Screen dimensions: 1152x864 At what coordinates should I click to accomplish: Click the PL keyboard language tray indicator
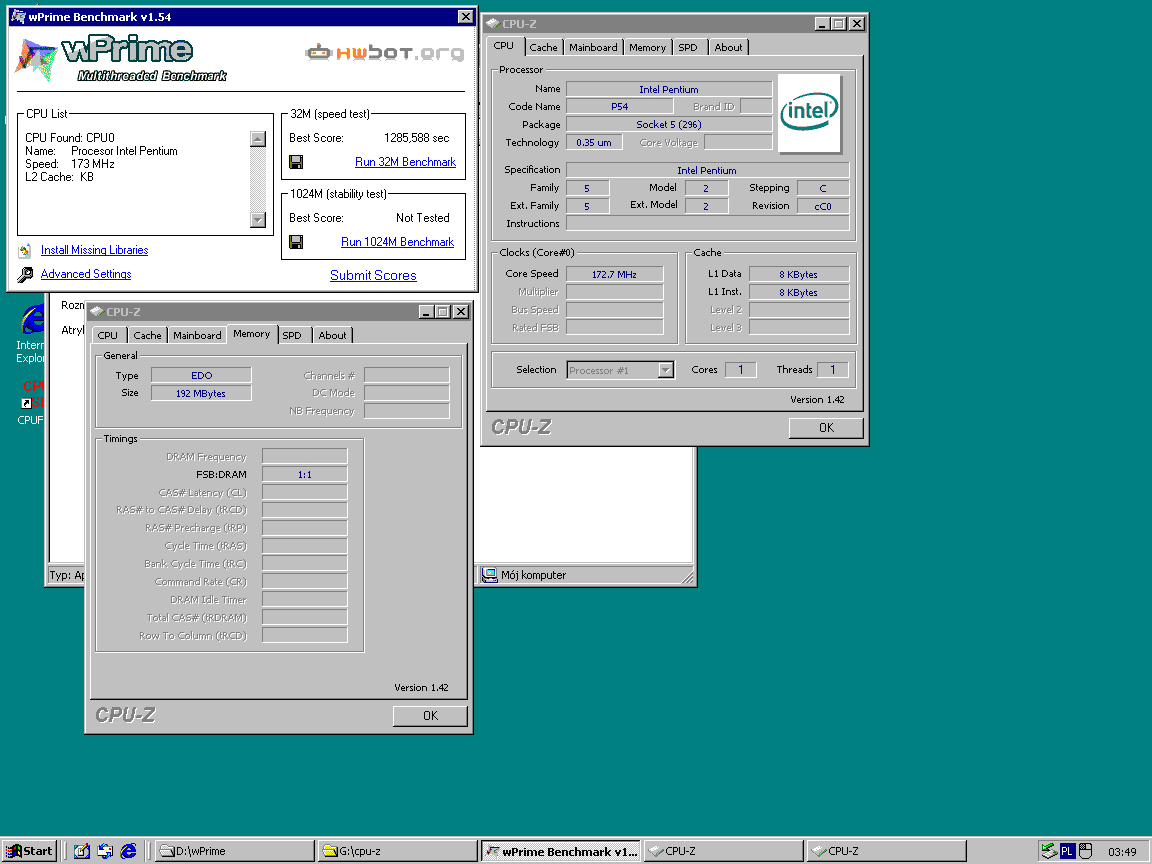[1068, 852]
